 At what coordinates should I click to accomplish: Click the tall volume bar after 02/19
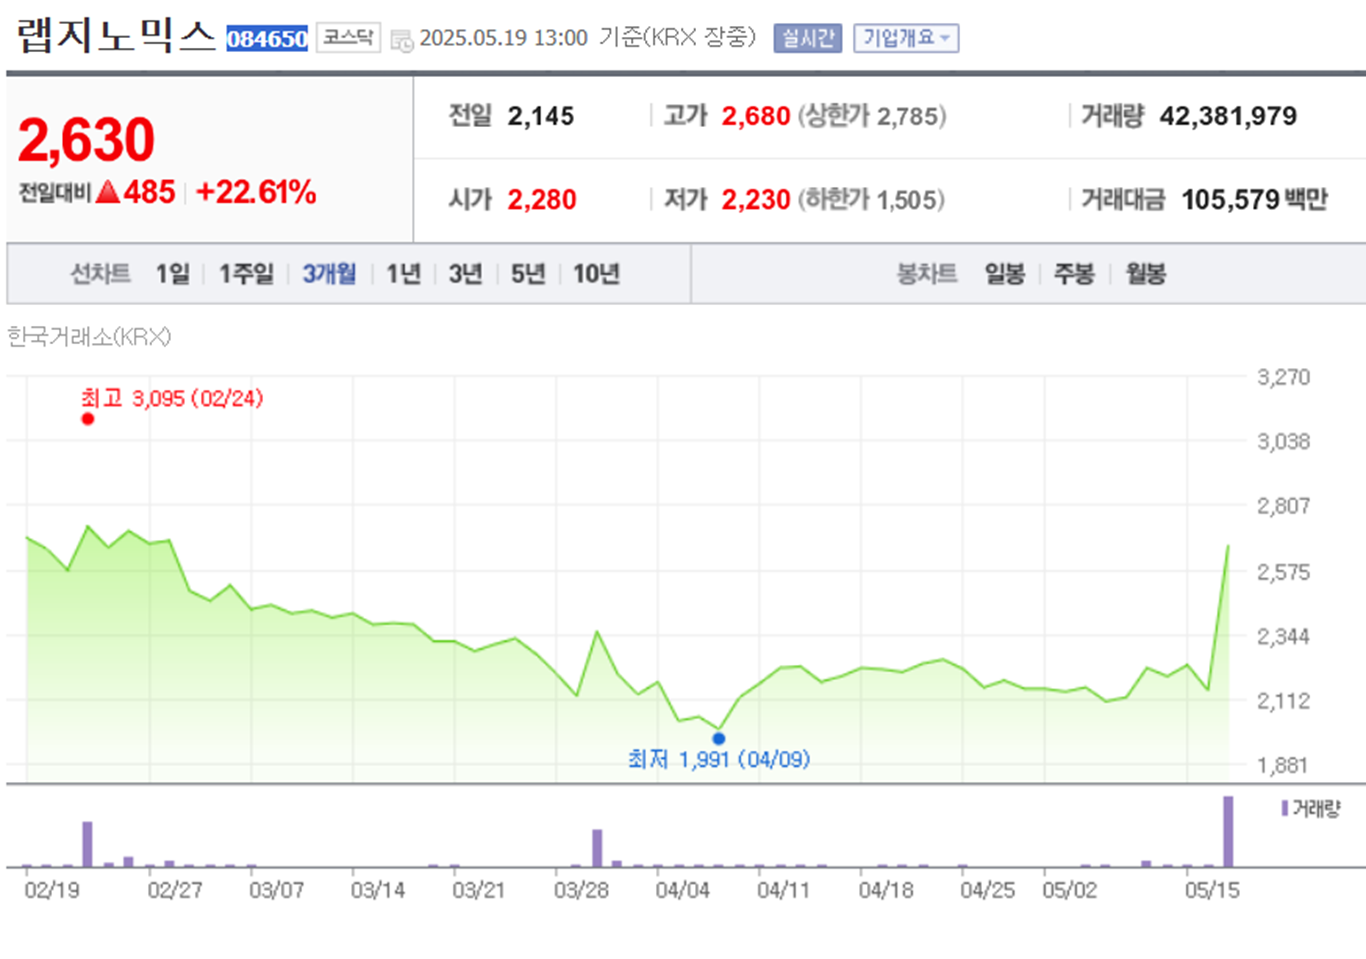88,844
